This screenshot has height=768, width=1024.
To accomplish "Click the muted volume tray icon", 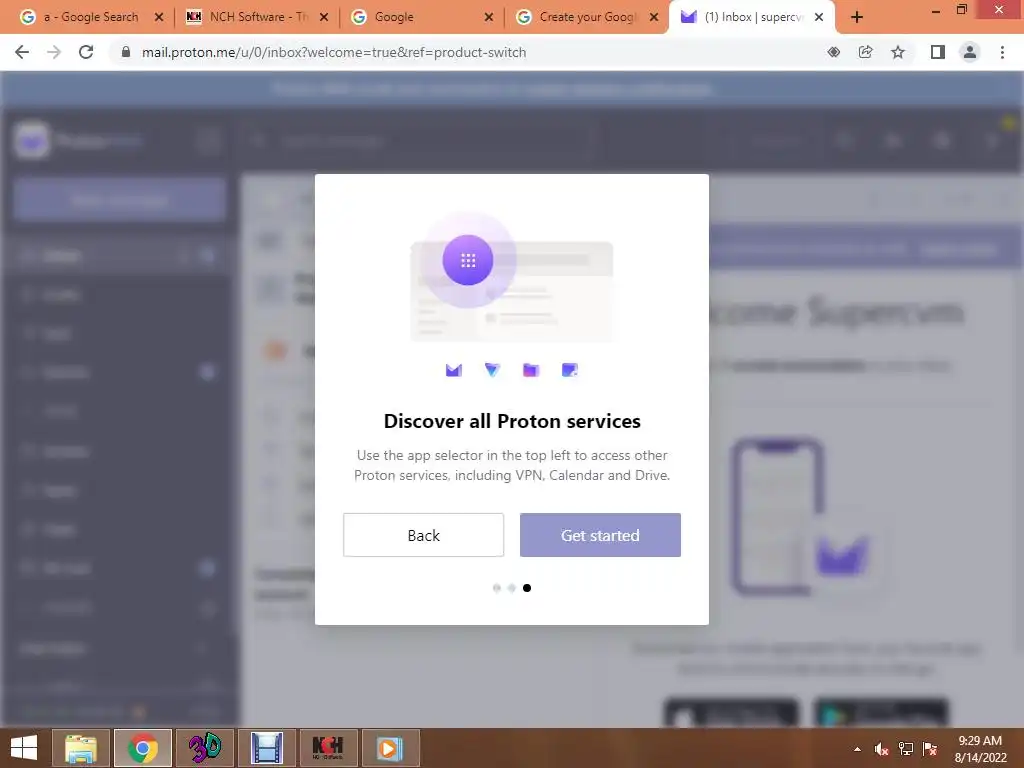I will 882,749.
